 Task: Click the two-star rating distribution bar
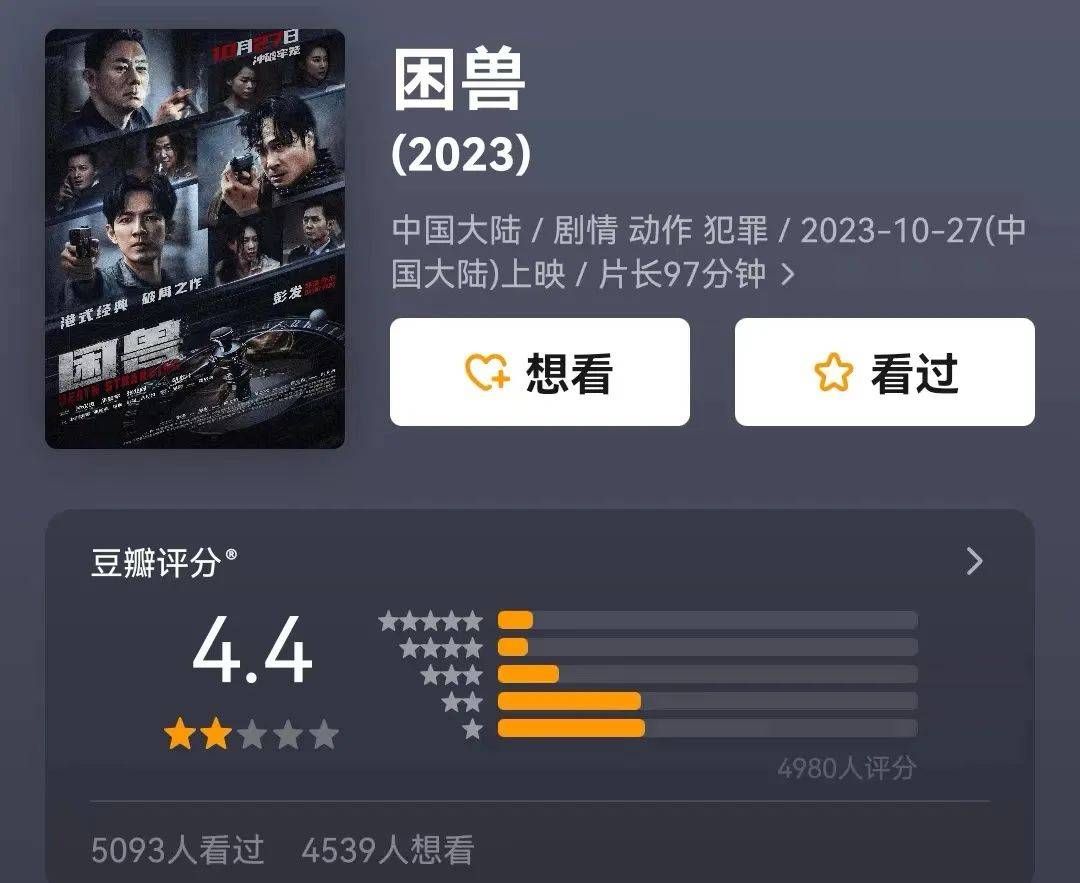pos(707,701)
